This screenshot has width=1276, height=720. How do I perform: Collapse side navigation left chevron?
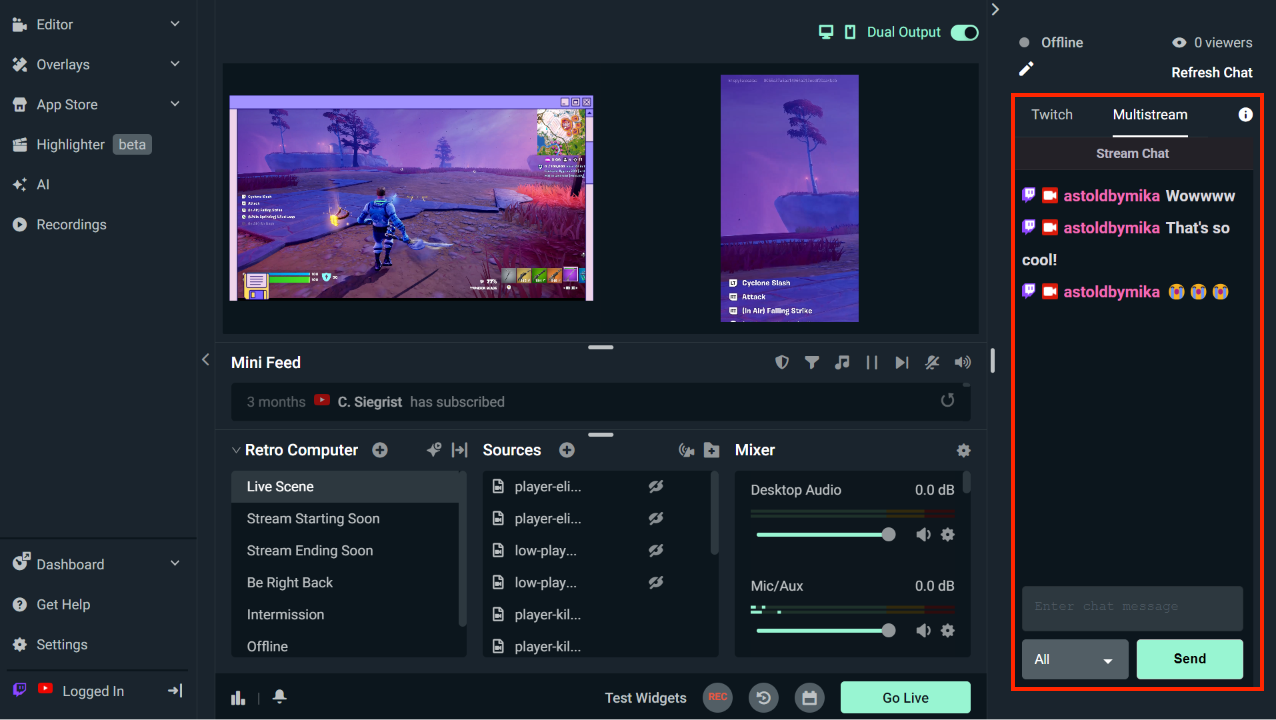point(206,360)
